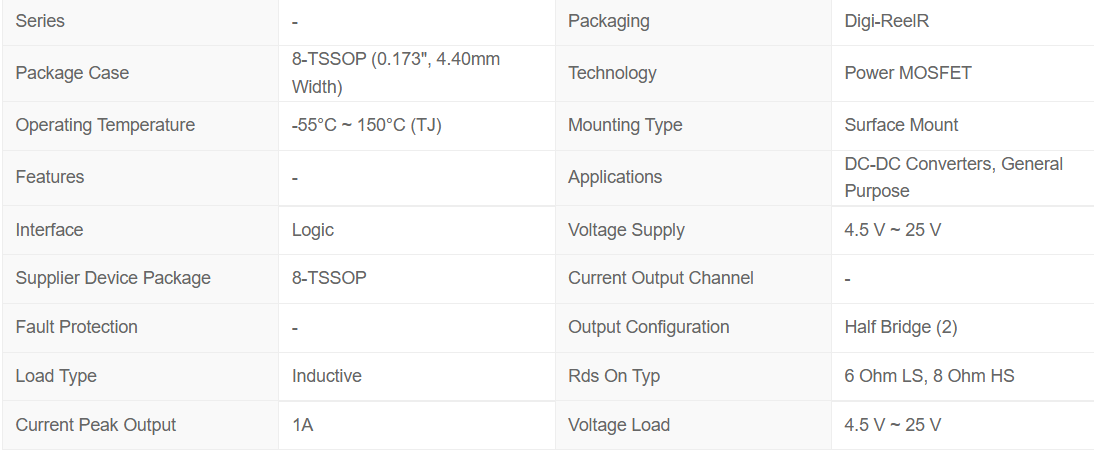Click the Digi-ReelR packaging value

(887, 21)
